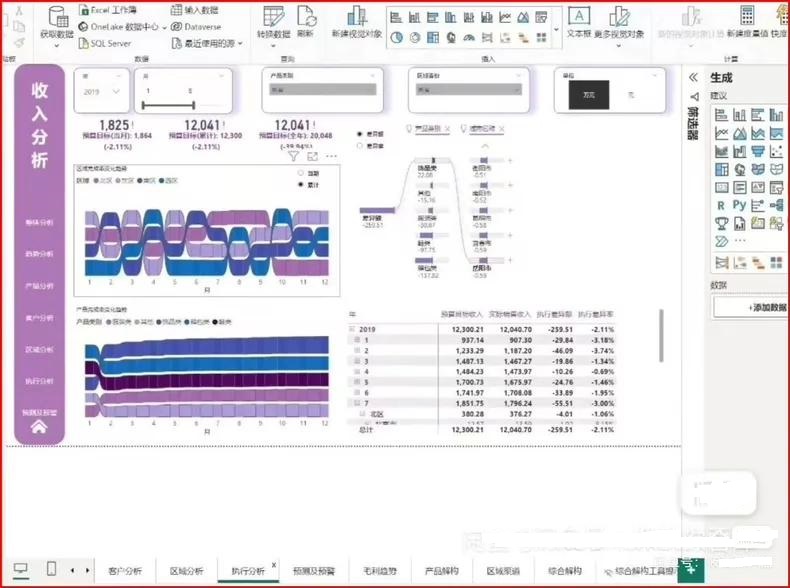
Task: Click the 转换数据 (Transform Data) icon
Action: click(272, 18)
